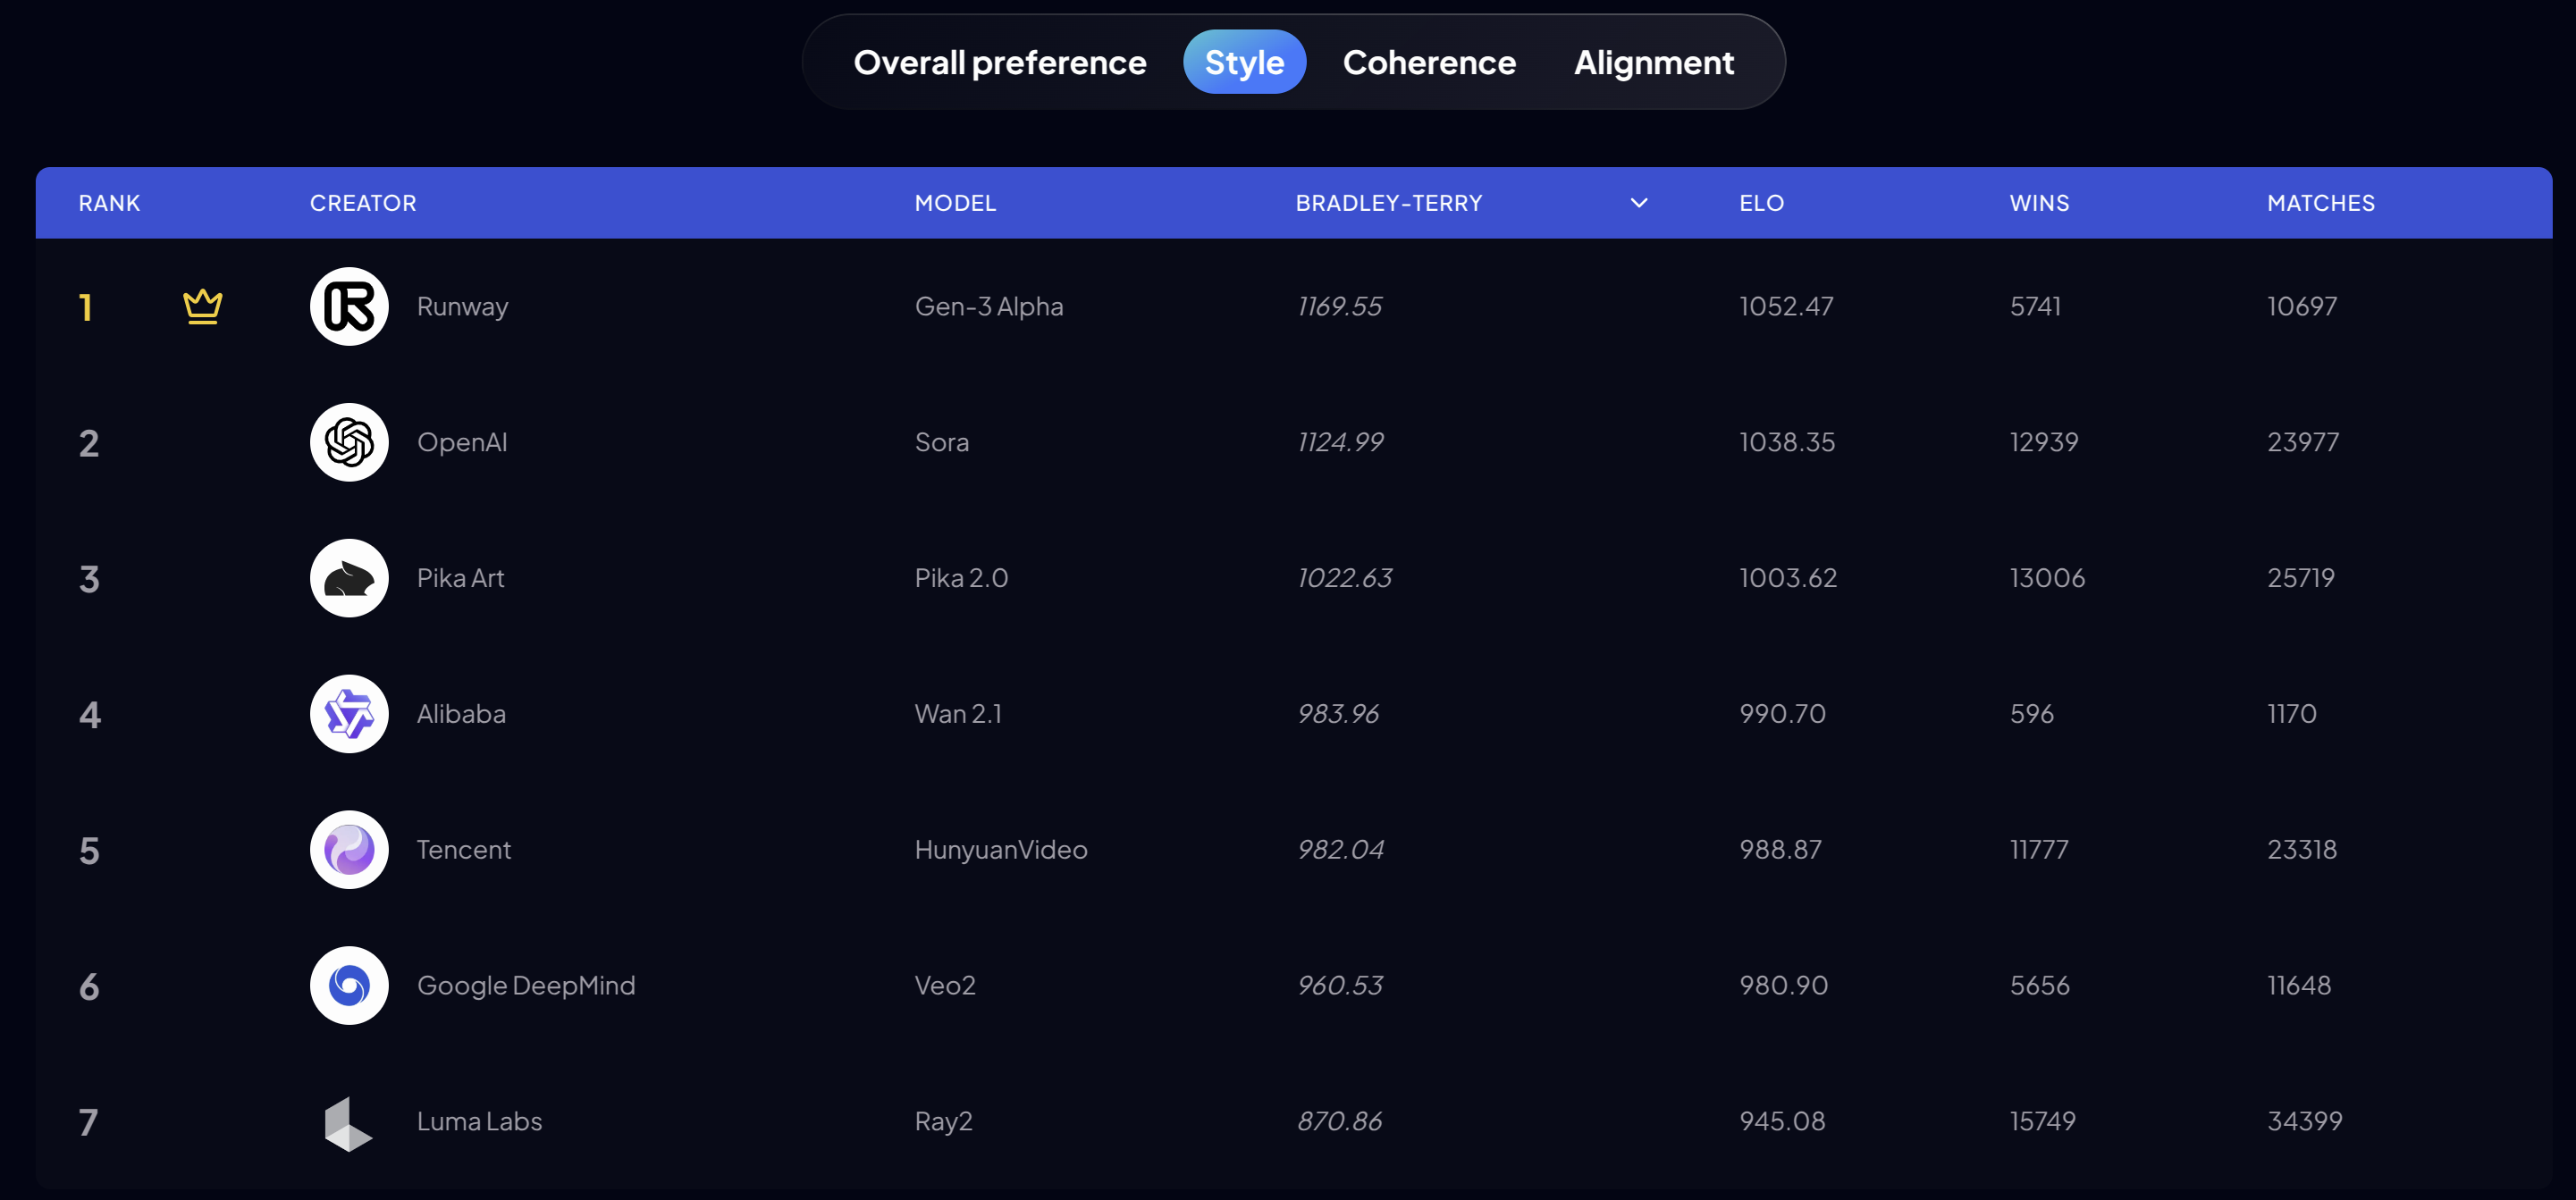
Task: Select the Veo2 model cell
Action: click(945, 986)
